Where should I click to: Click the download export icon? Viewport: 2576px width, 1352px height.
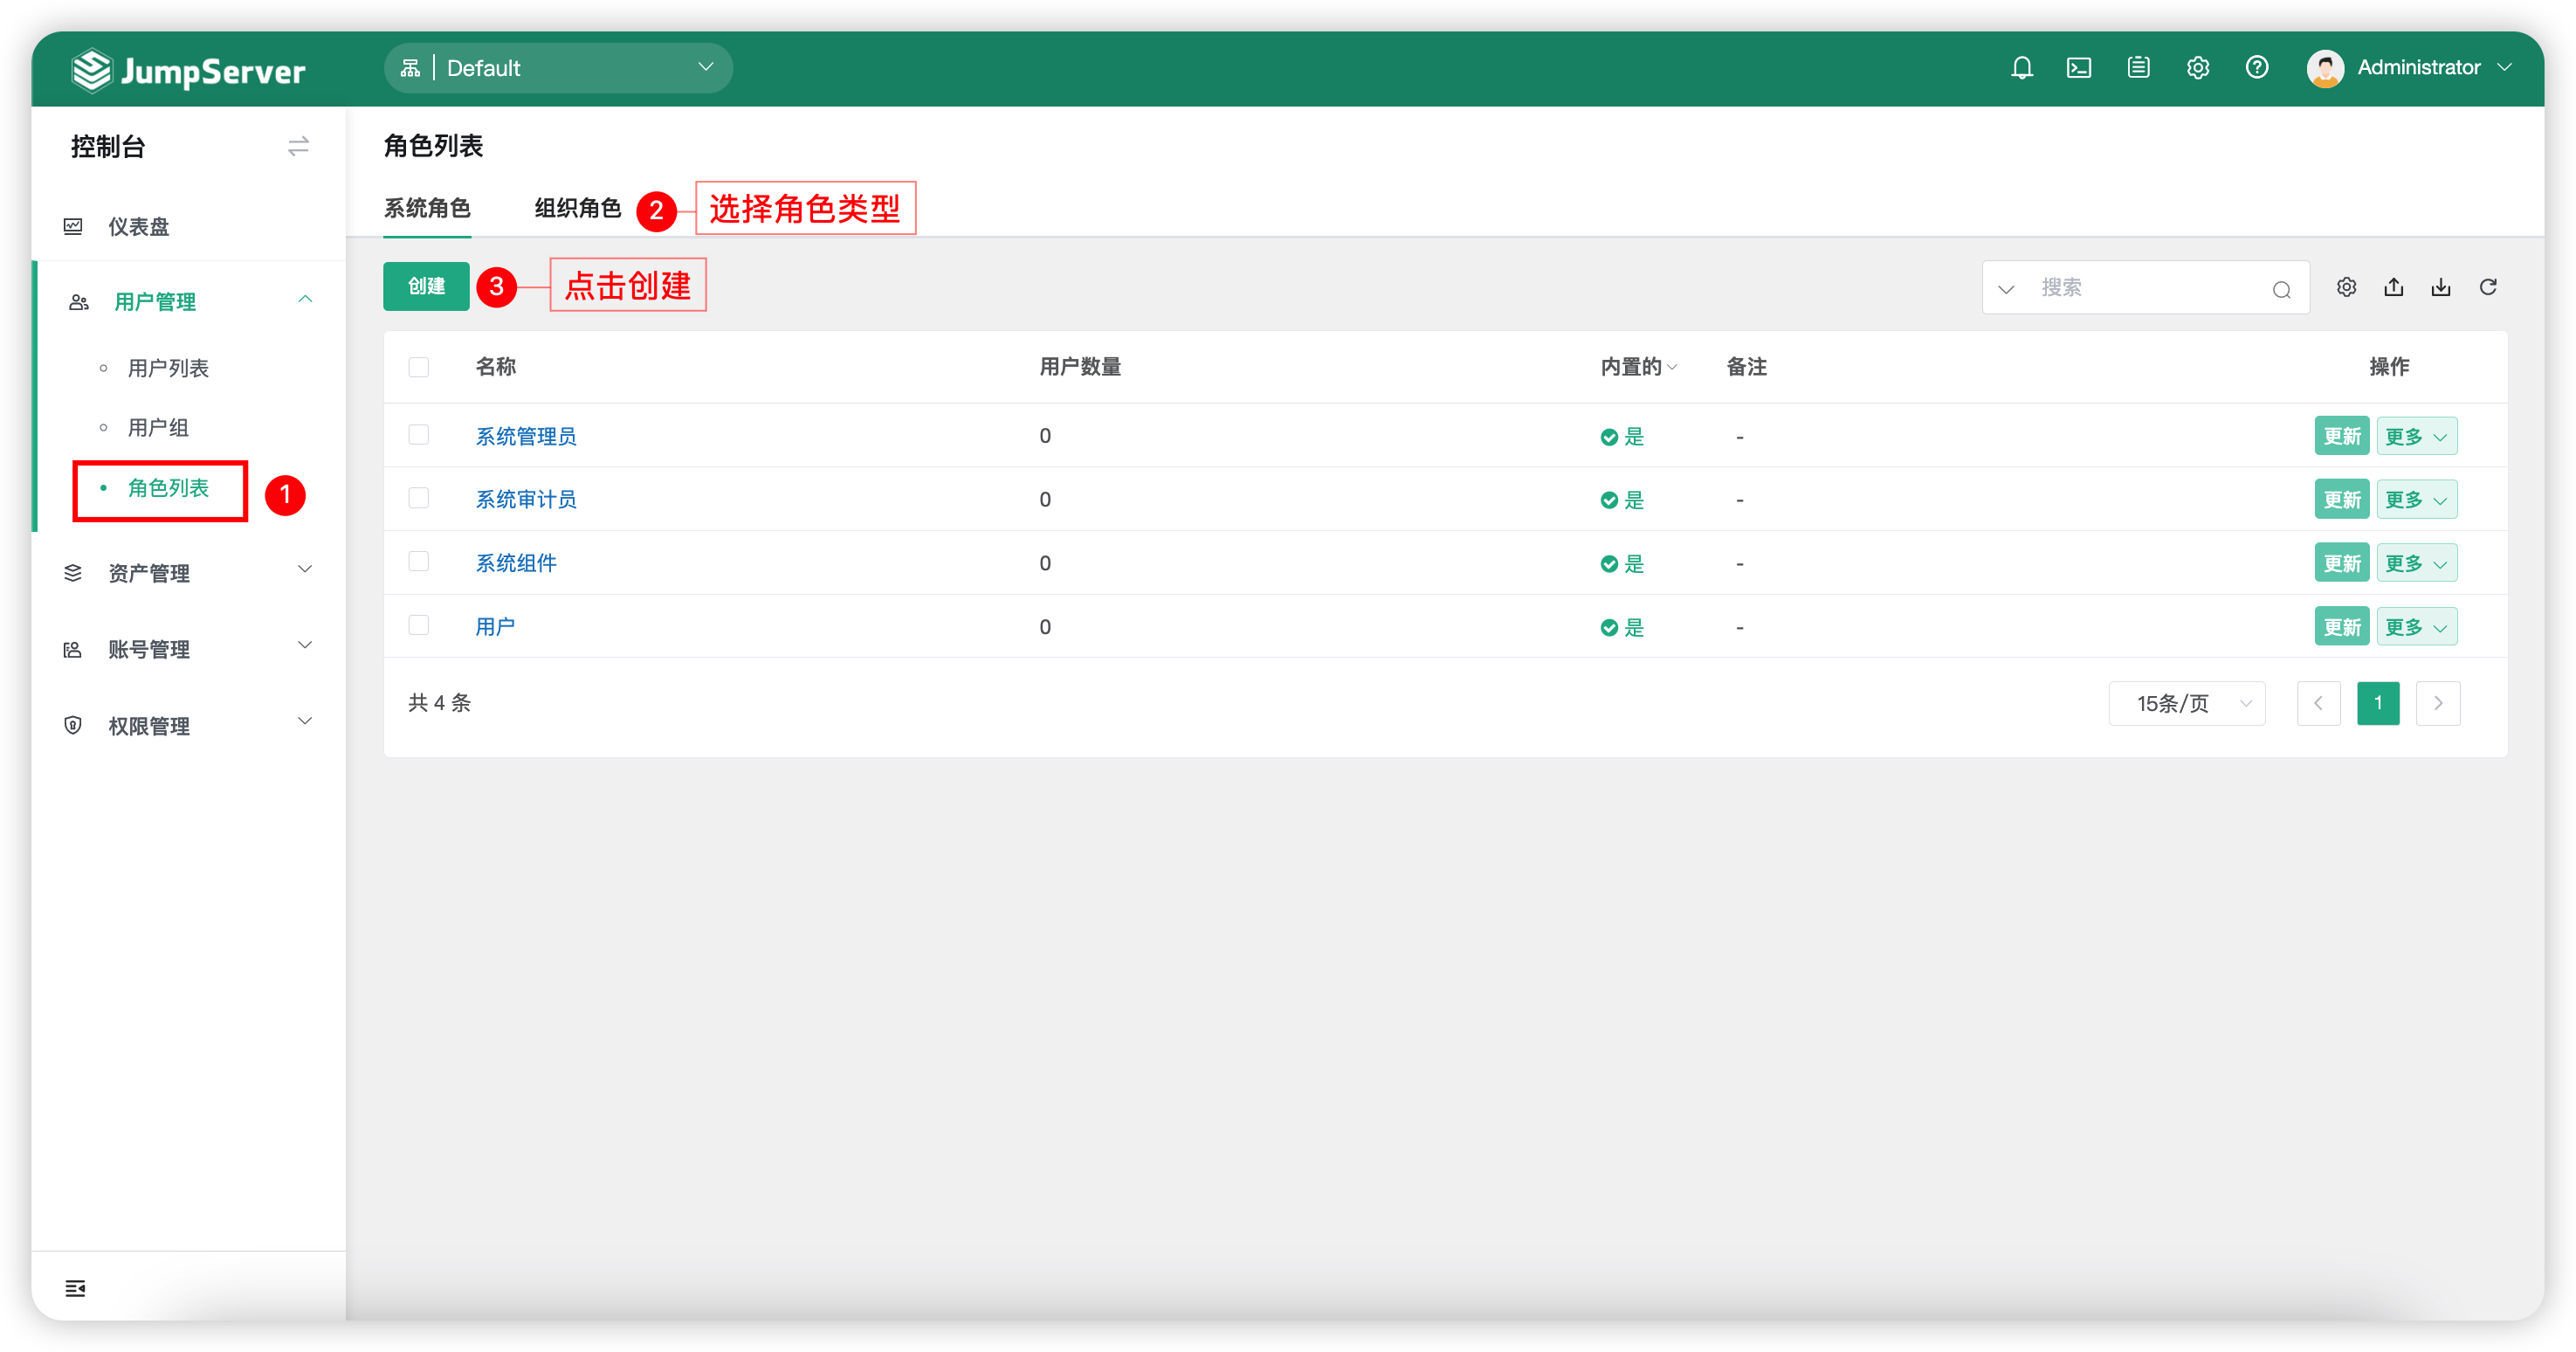[x=2441, y=288]
